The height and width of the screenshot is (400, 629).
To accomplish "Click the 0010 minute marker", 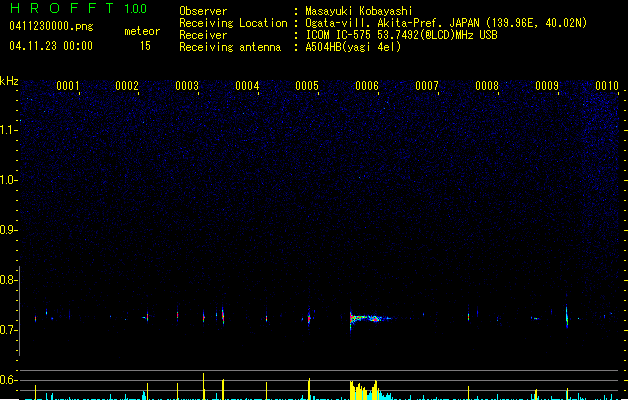I will pos(607,86).
